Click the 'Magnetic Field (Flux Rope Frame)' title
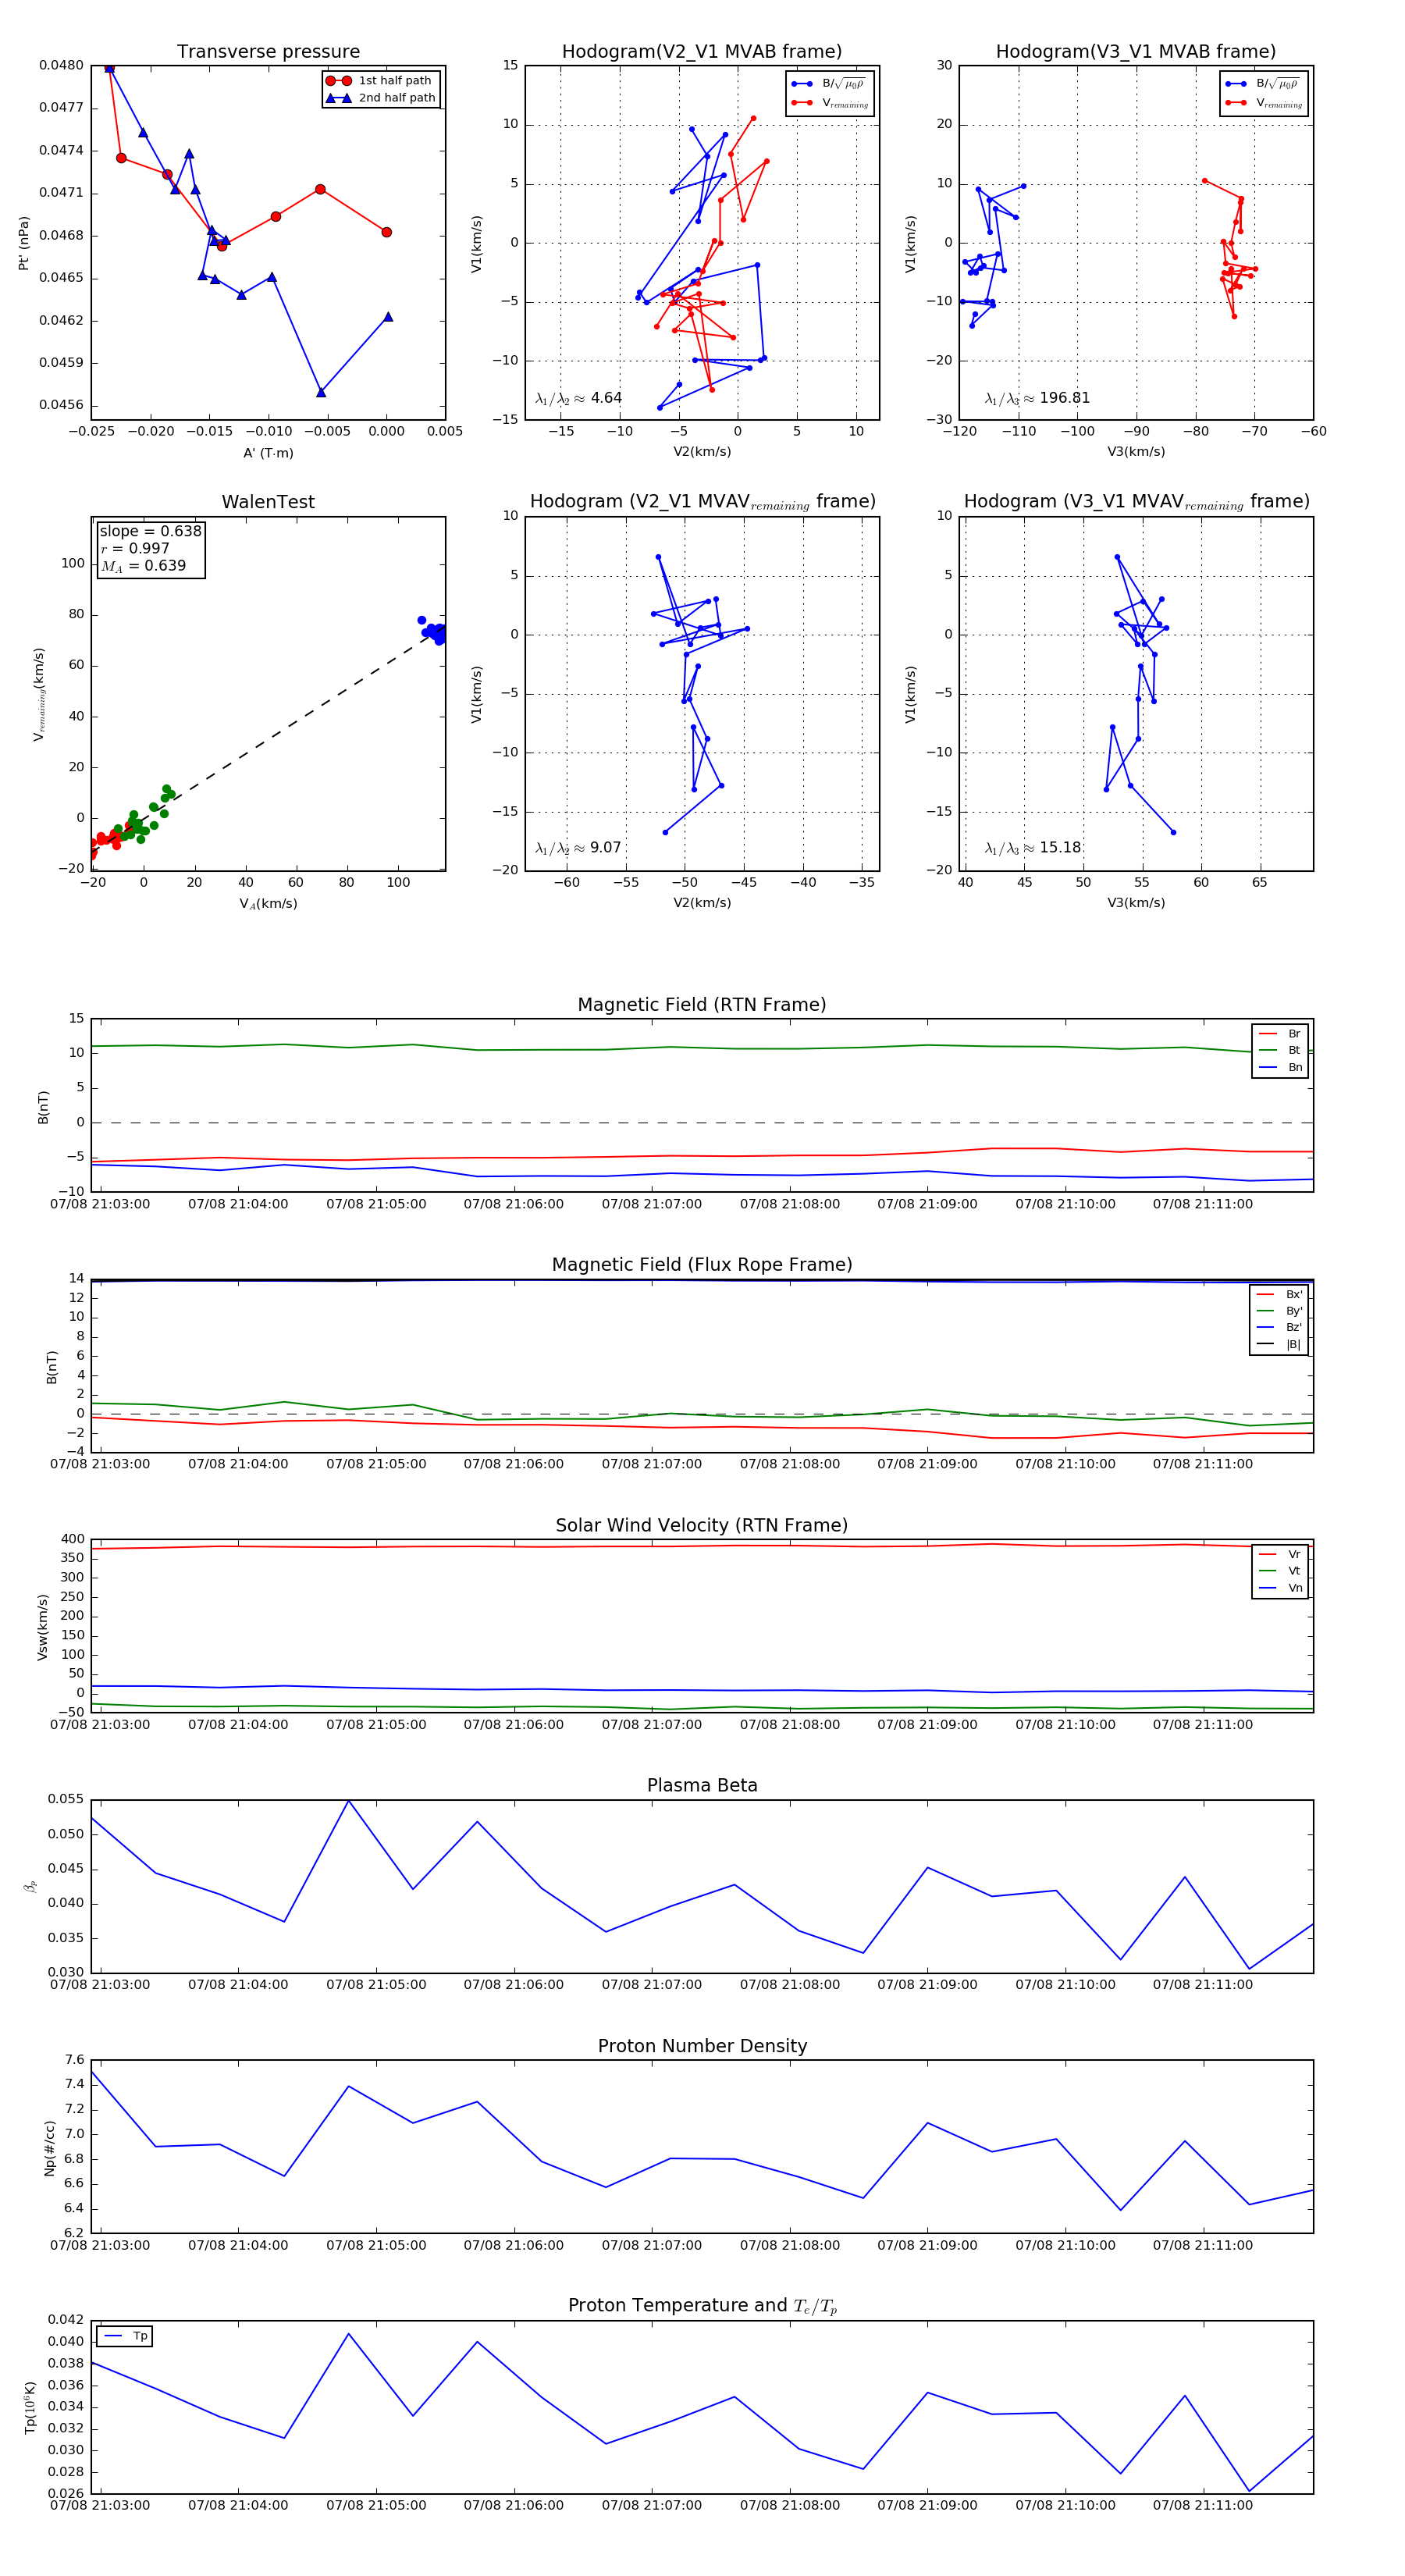Viewport: 1405px width, 2576px height. click(702, 1265)
